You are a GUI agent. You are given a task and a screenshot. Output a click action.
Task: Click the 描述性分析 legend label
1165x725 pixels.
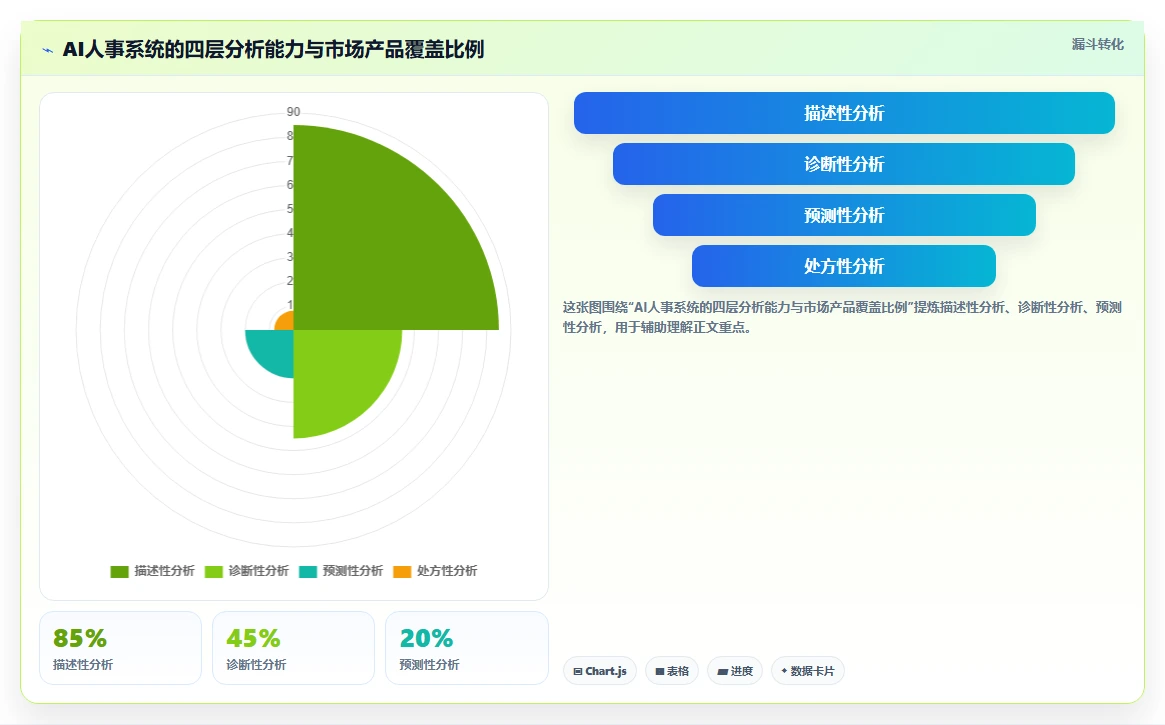[x=164, y=570]
